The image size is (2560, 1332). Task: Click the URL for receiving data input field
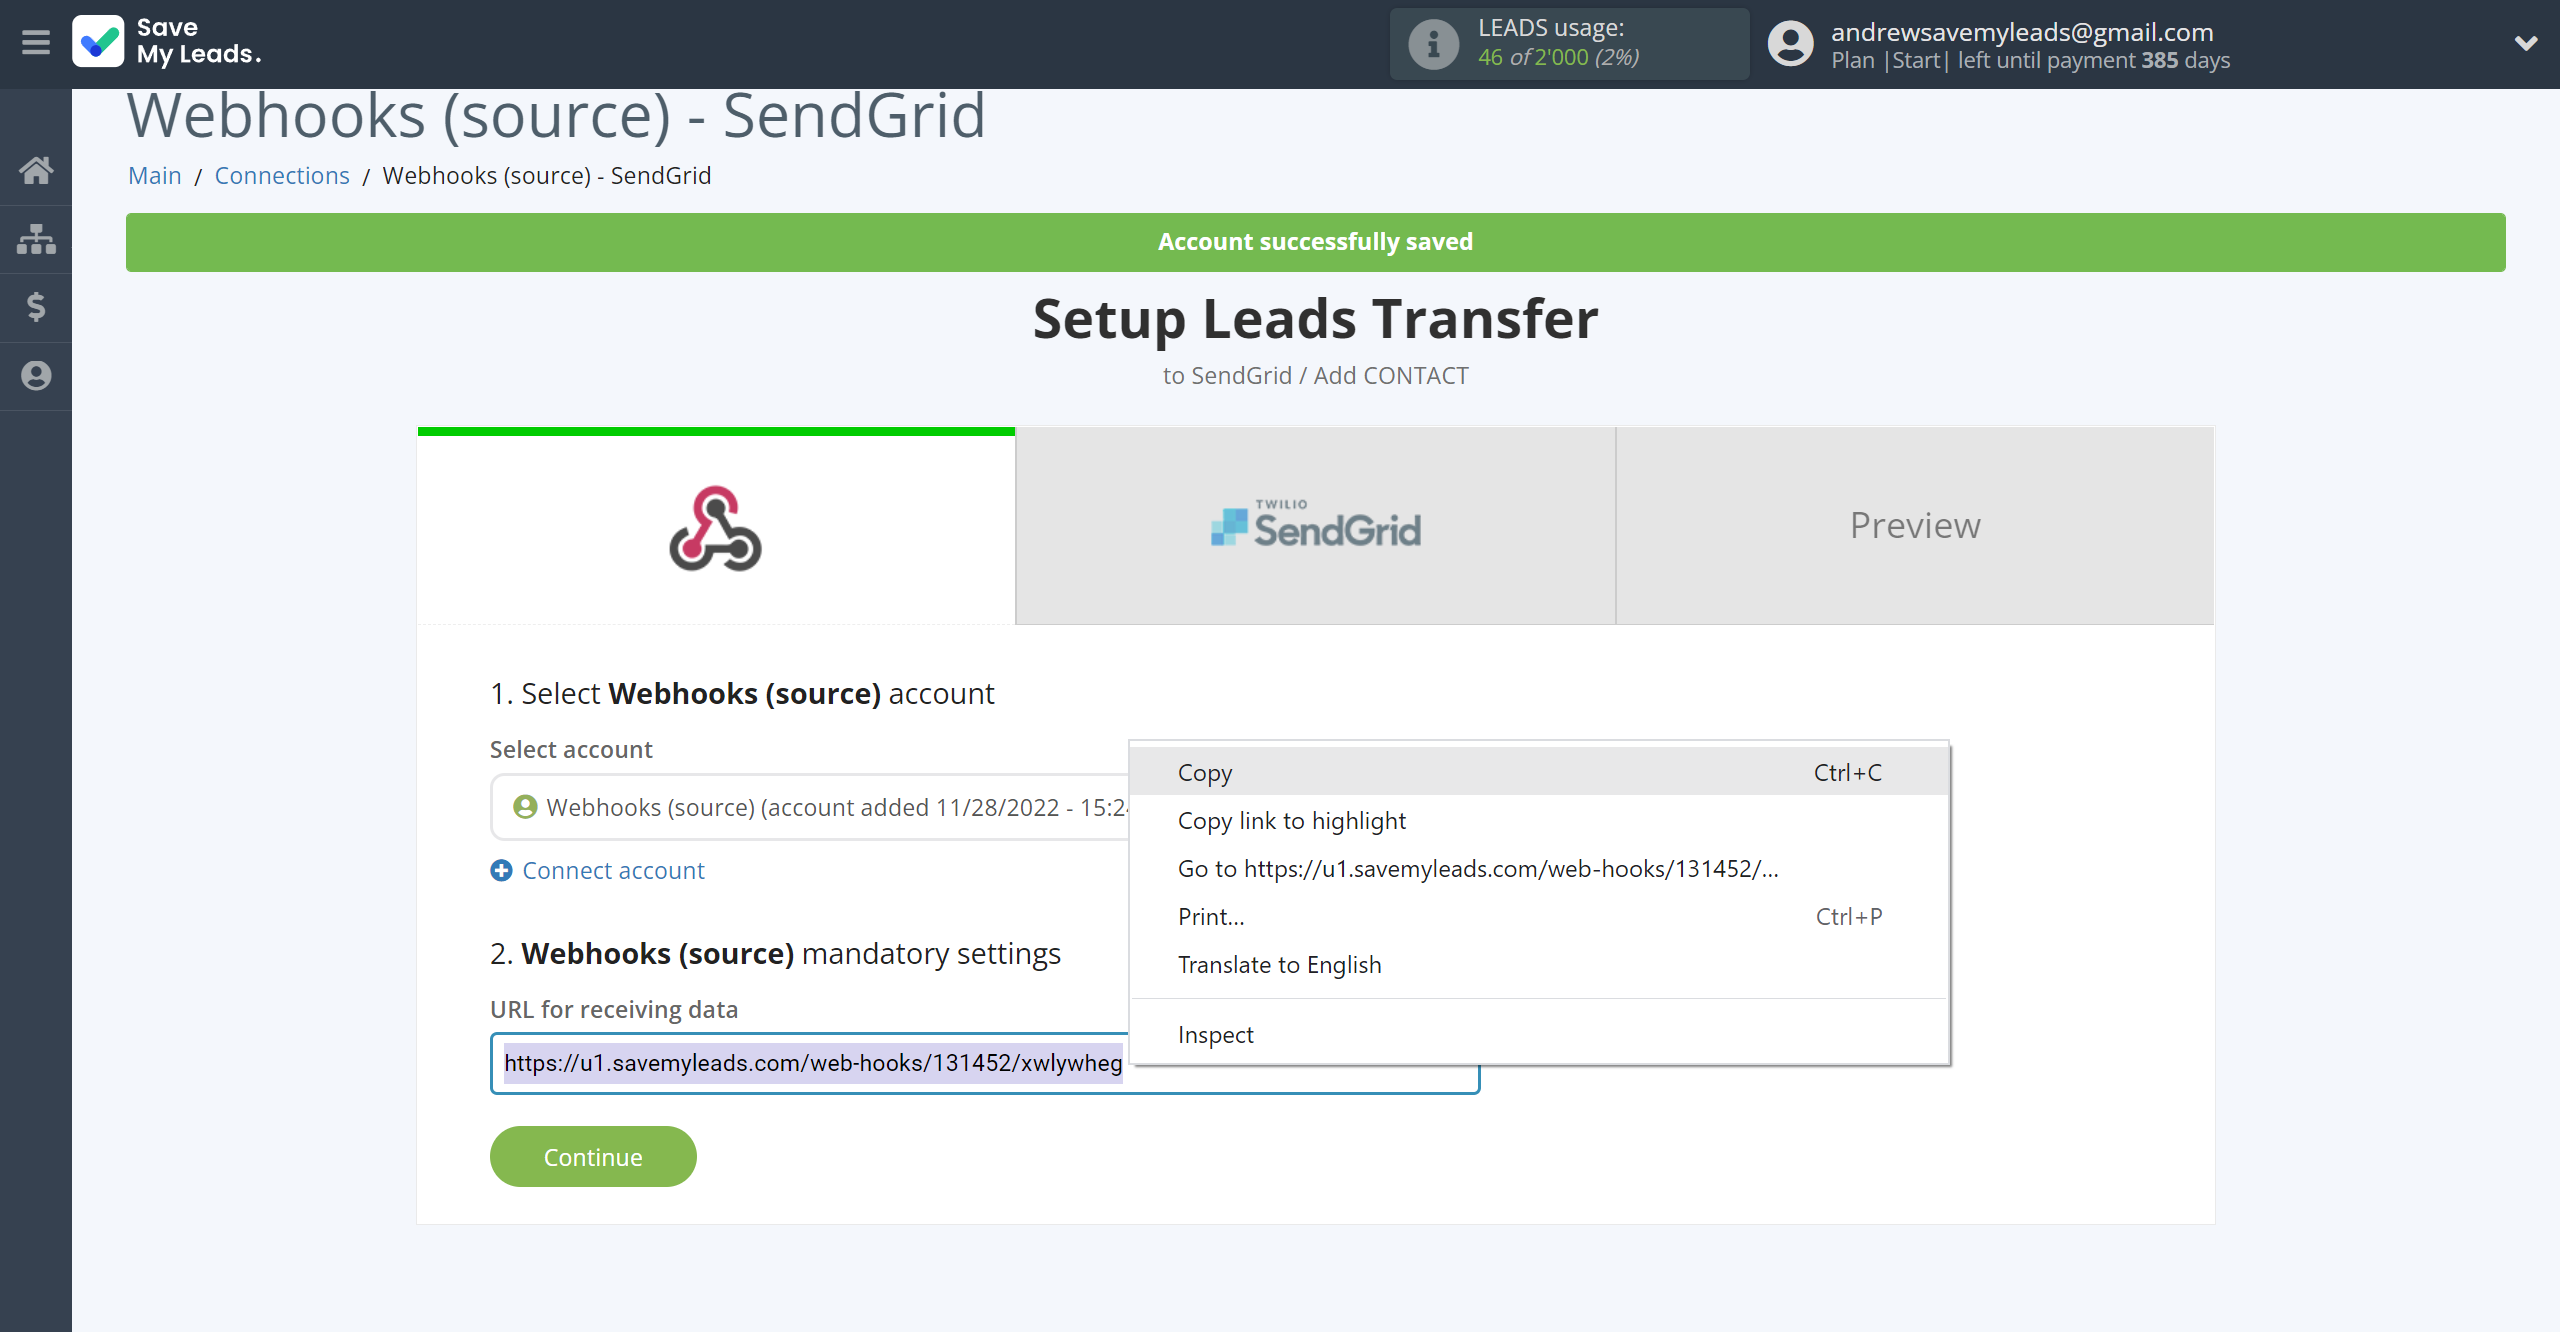(x=982, y=1063)
